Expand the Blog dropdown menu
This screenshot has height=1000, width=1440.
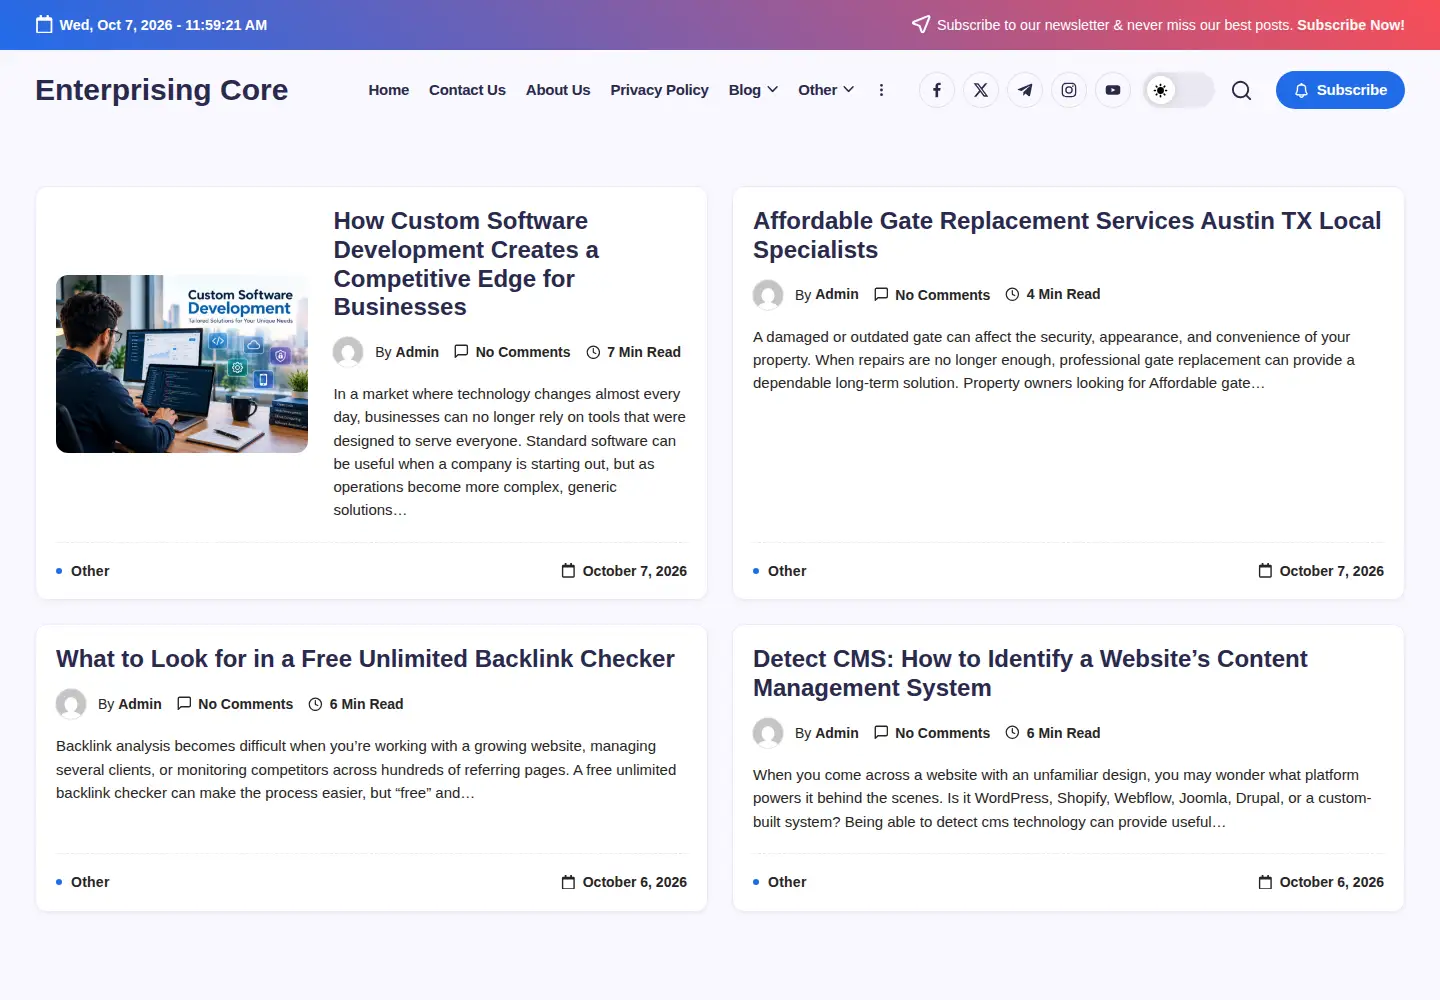click(x=753, y=90)
